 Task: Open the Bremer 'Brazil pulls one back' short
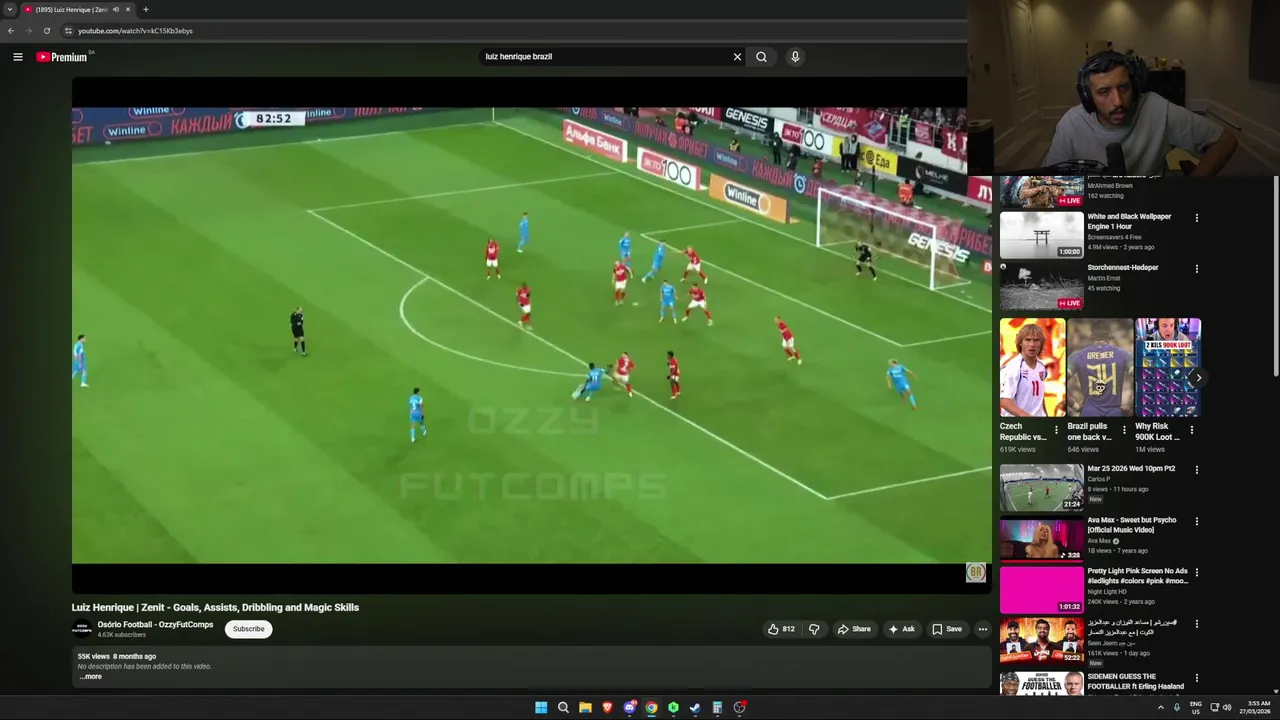(1100, 367)
